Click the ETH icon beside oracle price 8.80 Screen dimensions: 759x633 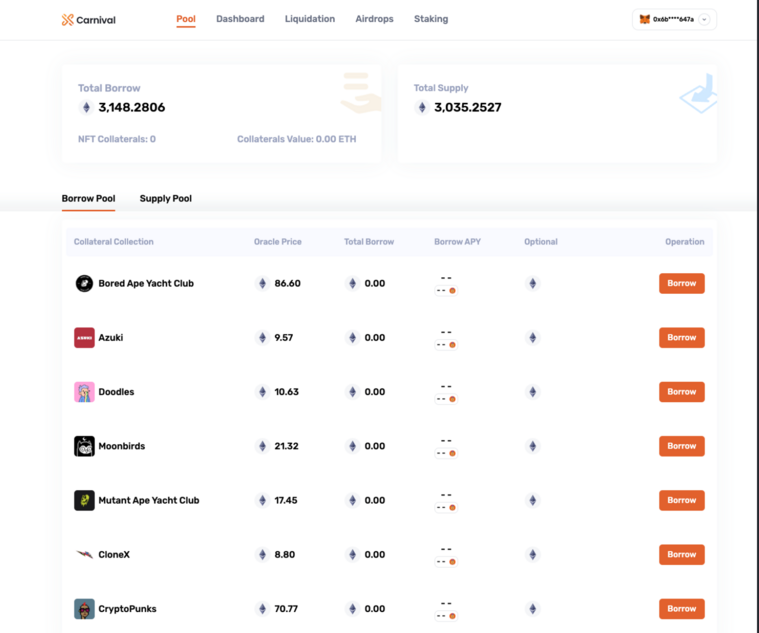pyautogui.click(x=262, y=554)
